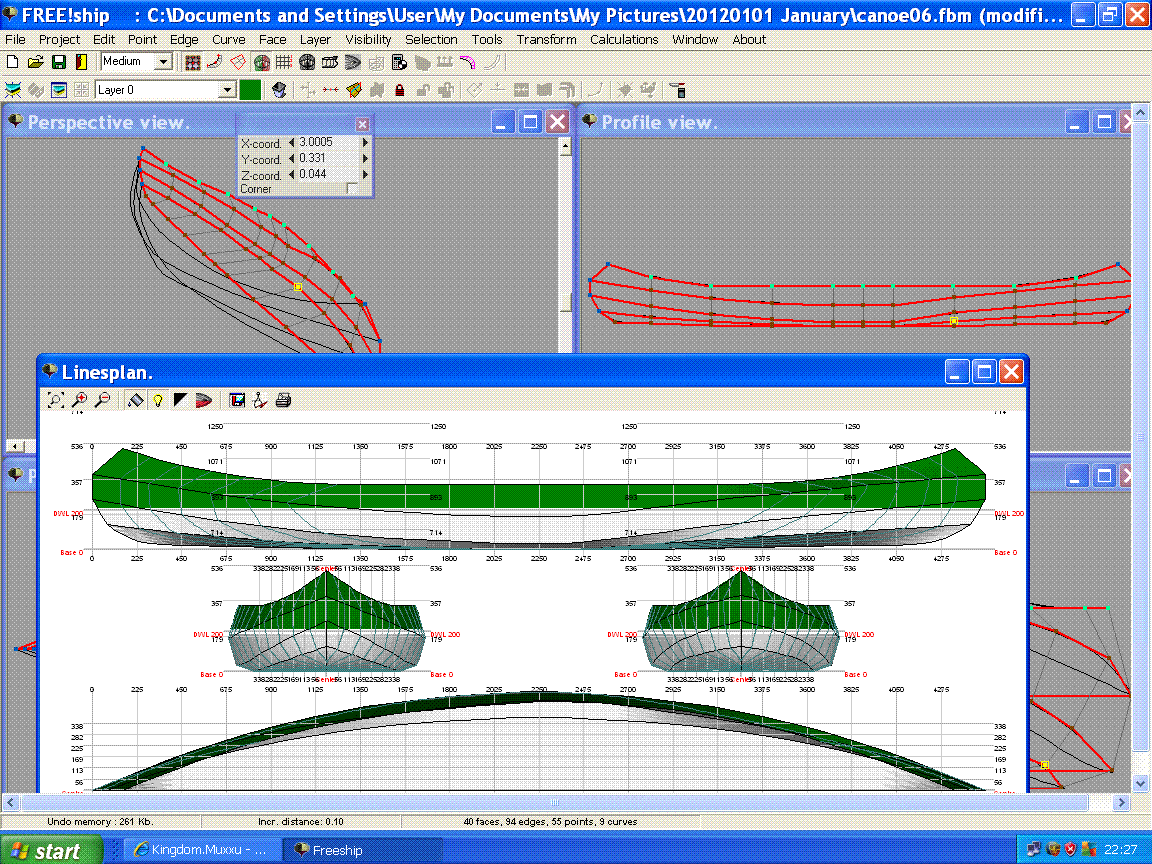1152x864 pixels.
Task: Click the red padlock lock icon
Action: (x=400, y=89)
